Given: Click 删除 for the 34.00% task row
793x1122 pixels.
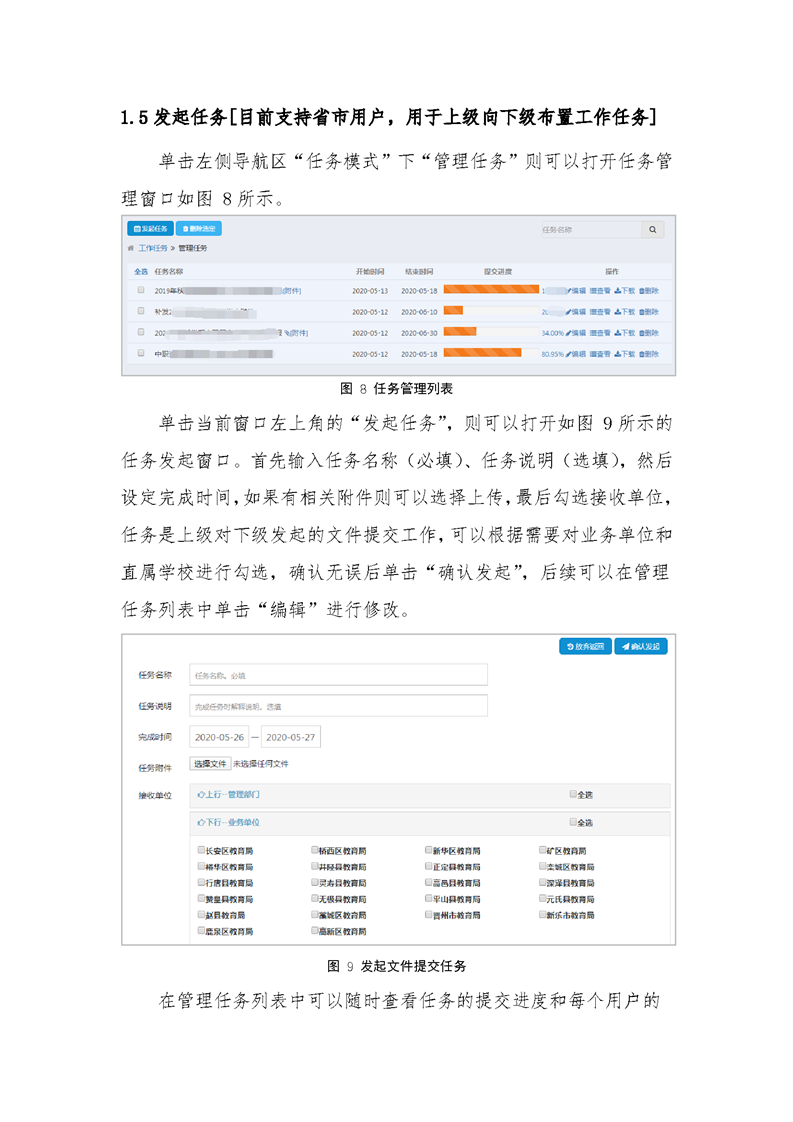Looking at the screenshot, I should pyautogui.click(x=649, y=333).
